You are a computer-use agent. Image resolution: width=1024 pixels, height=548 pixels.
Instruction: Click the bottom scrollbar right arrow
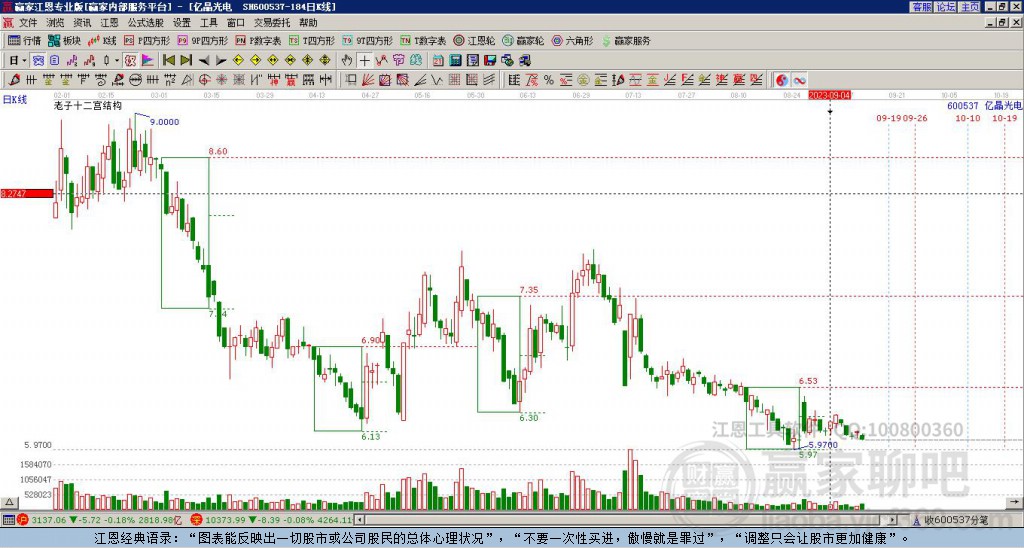coord(893,520)
